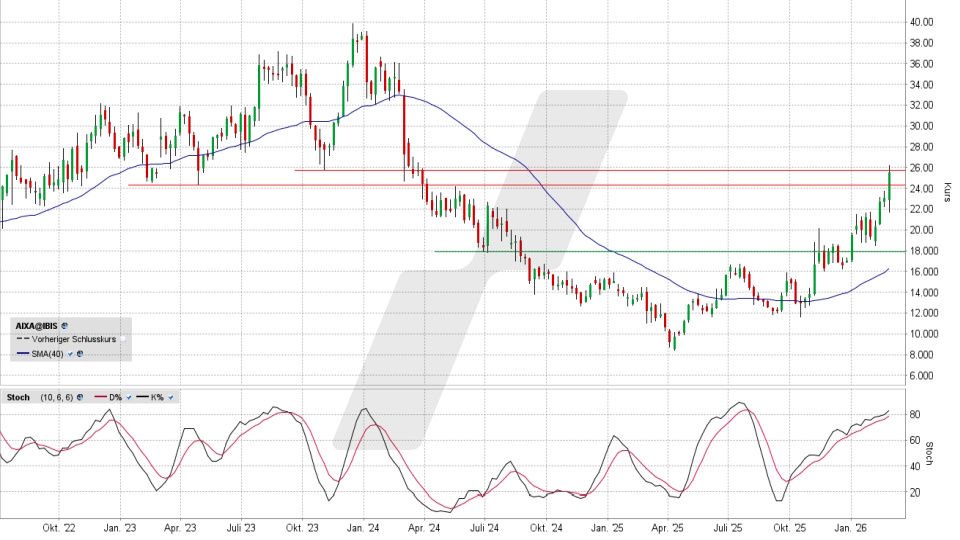960x540 pixels.
Task: Click the Kurs axis title
Action: tap(947, 192)
